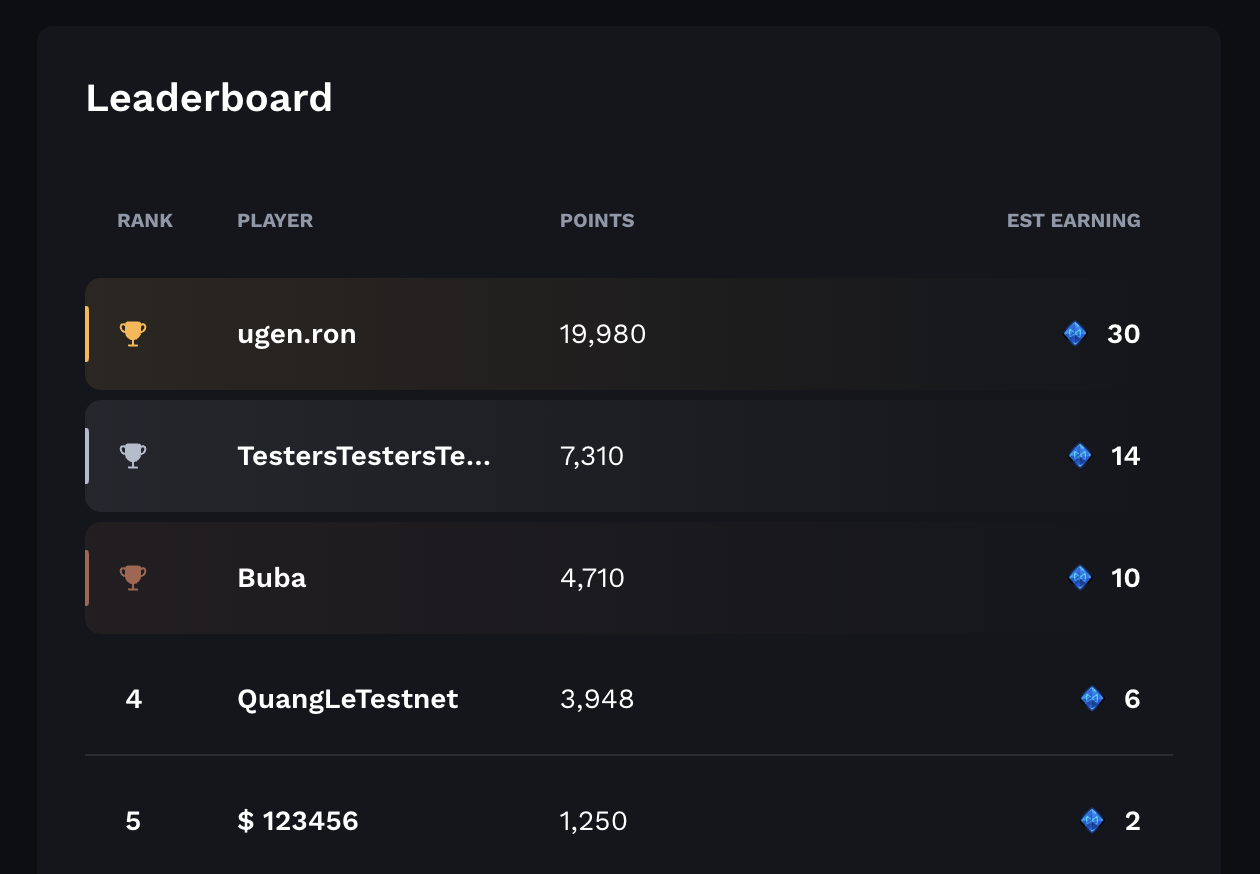Click the bronze trophy icon for Buba

132,578
